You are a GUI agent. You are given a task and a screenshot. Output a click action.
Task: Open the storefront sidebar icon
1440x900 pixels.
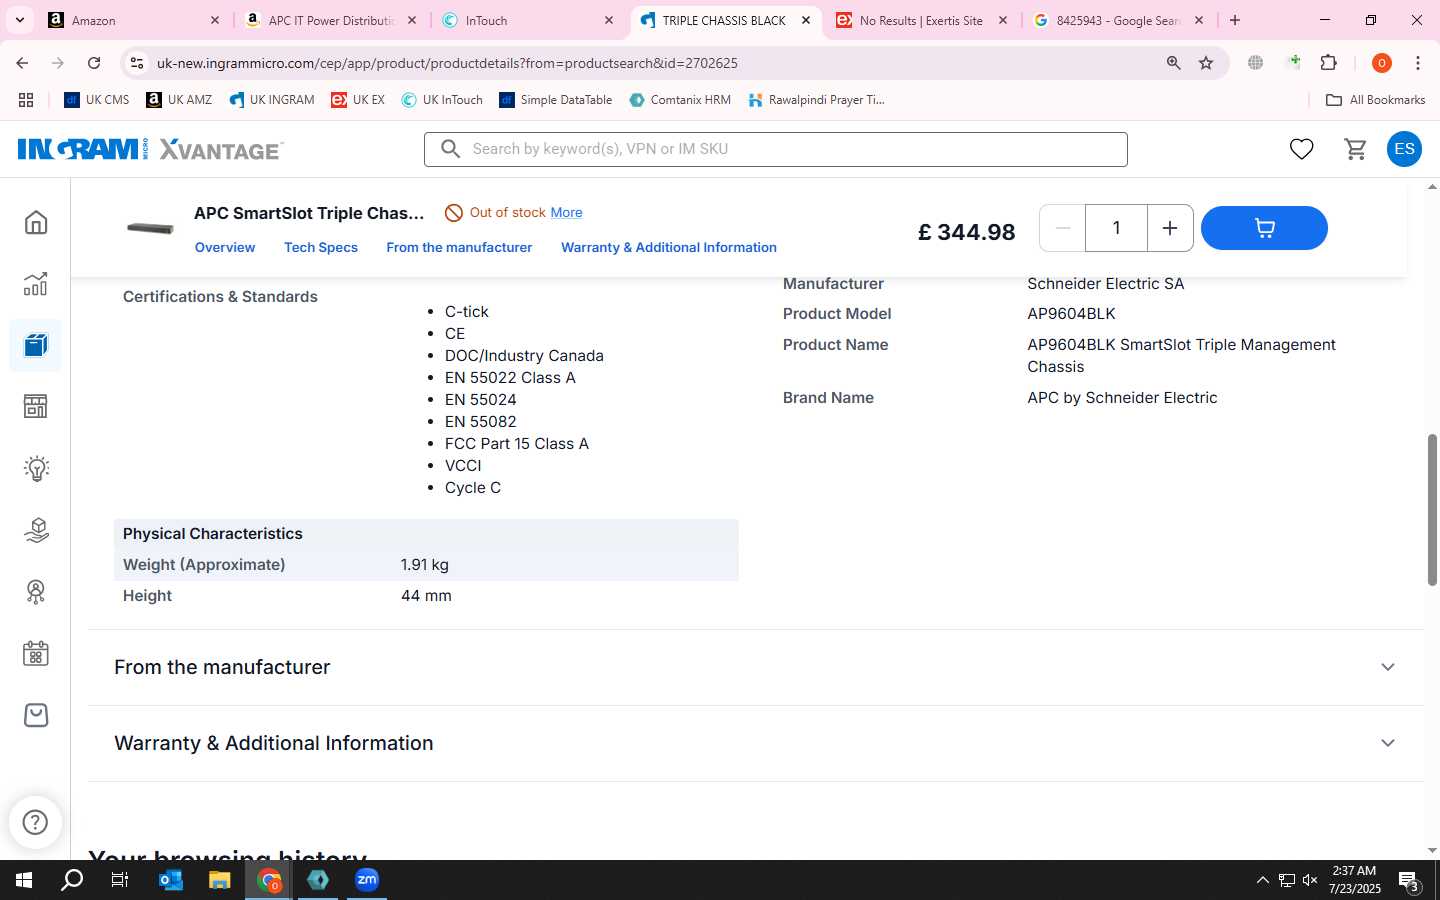[x=36, y=407]
